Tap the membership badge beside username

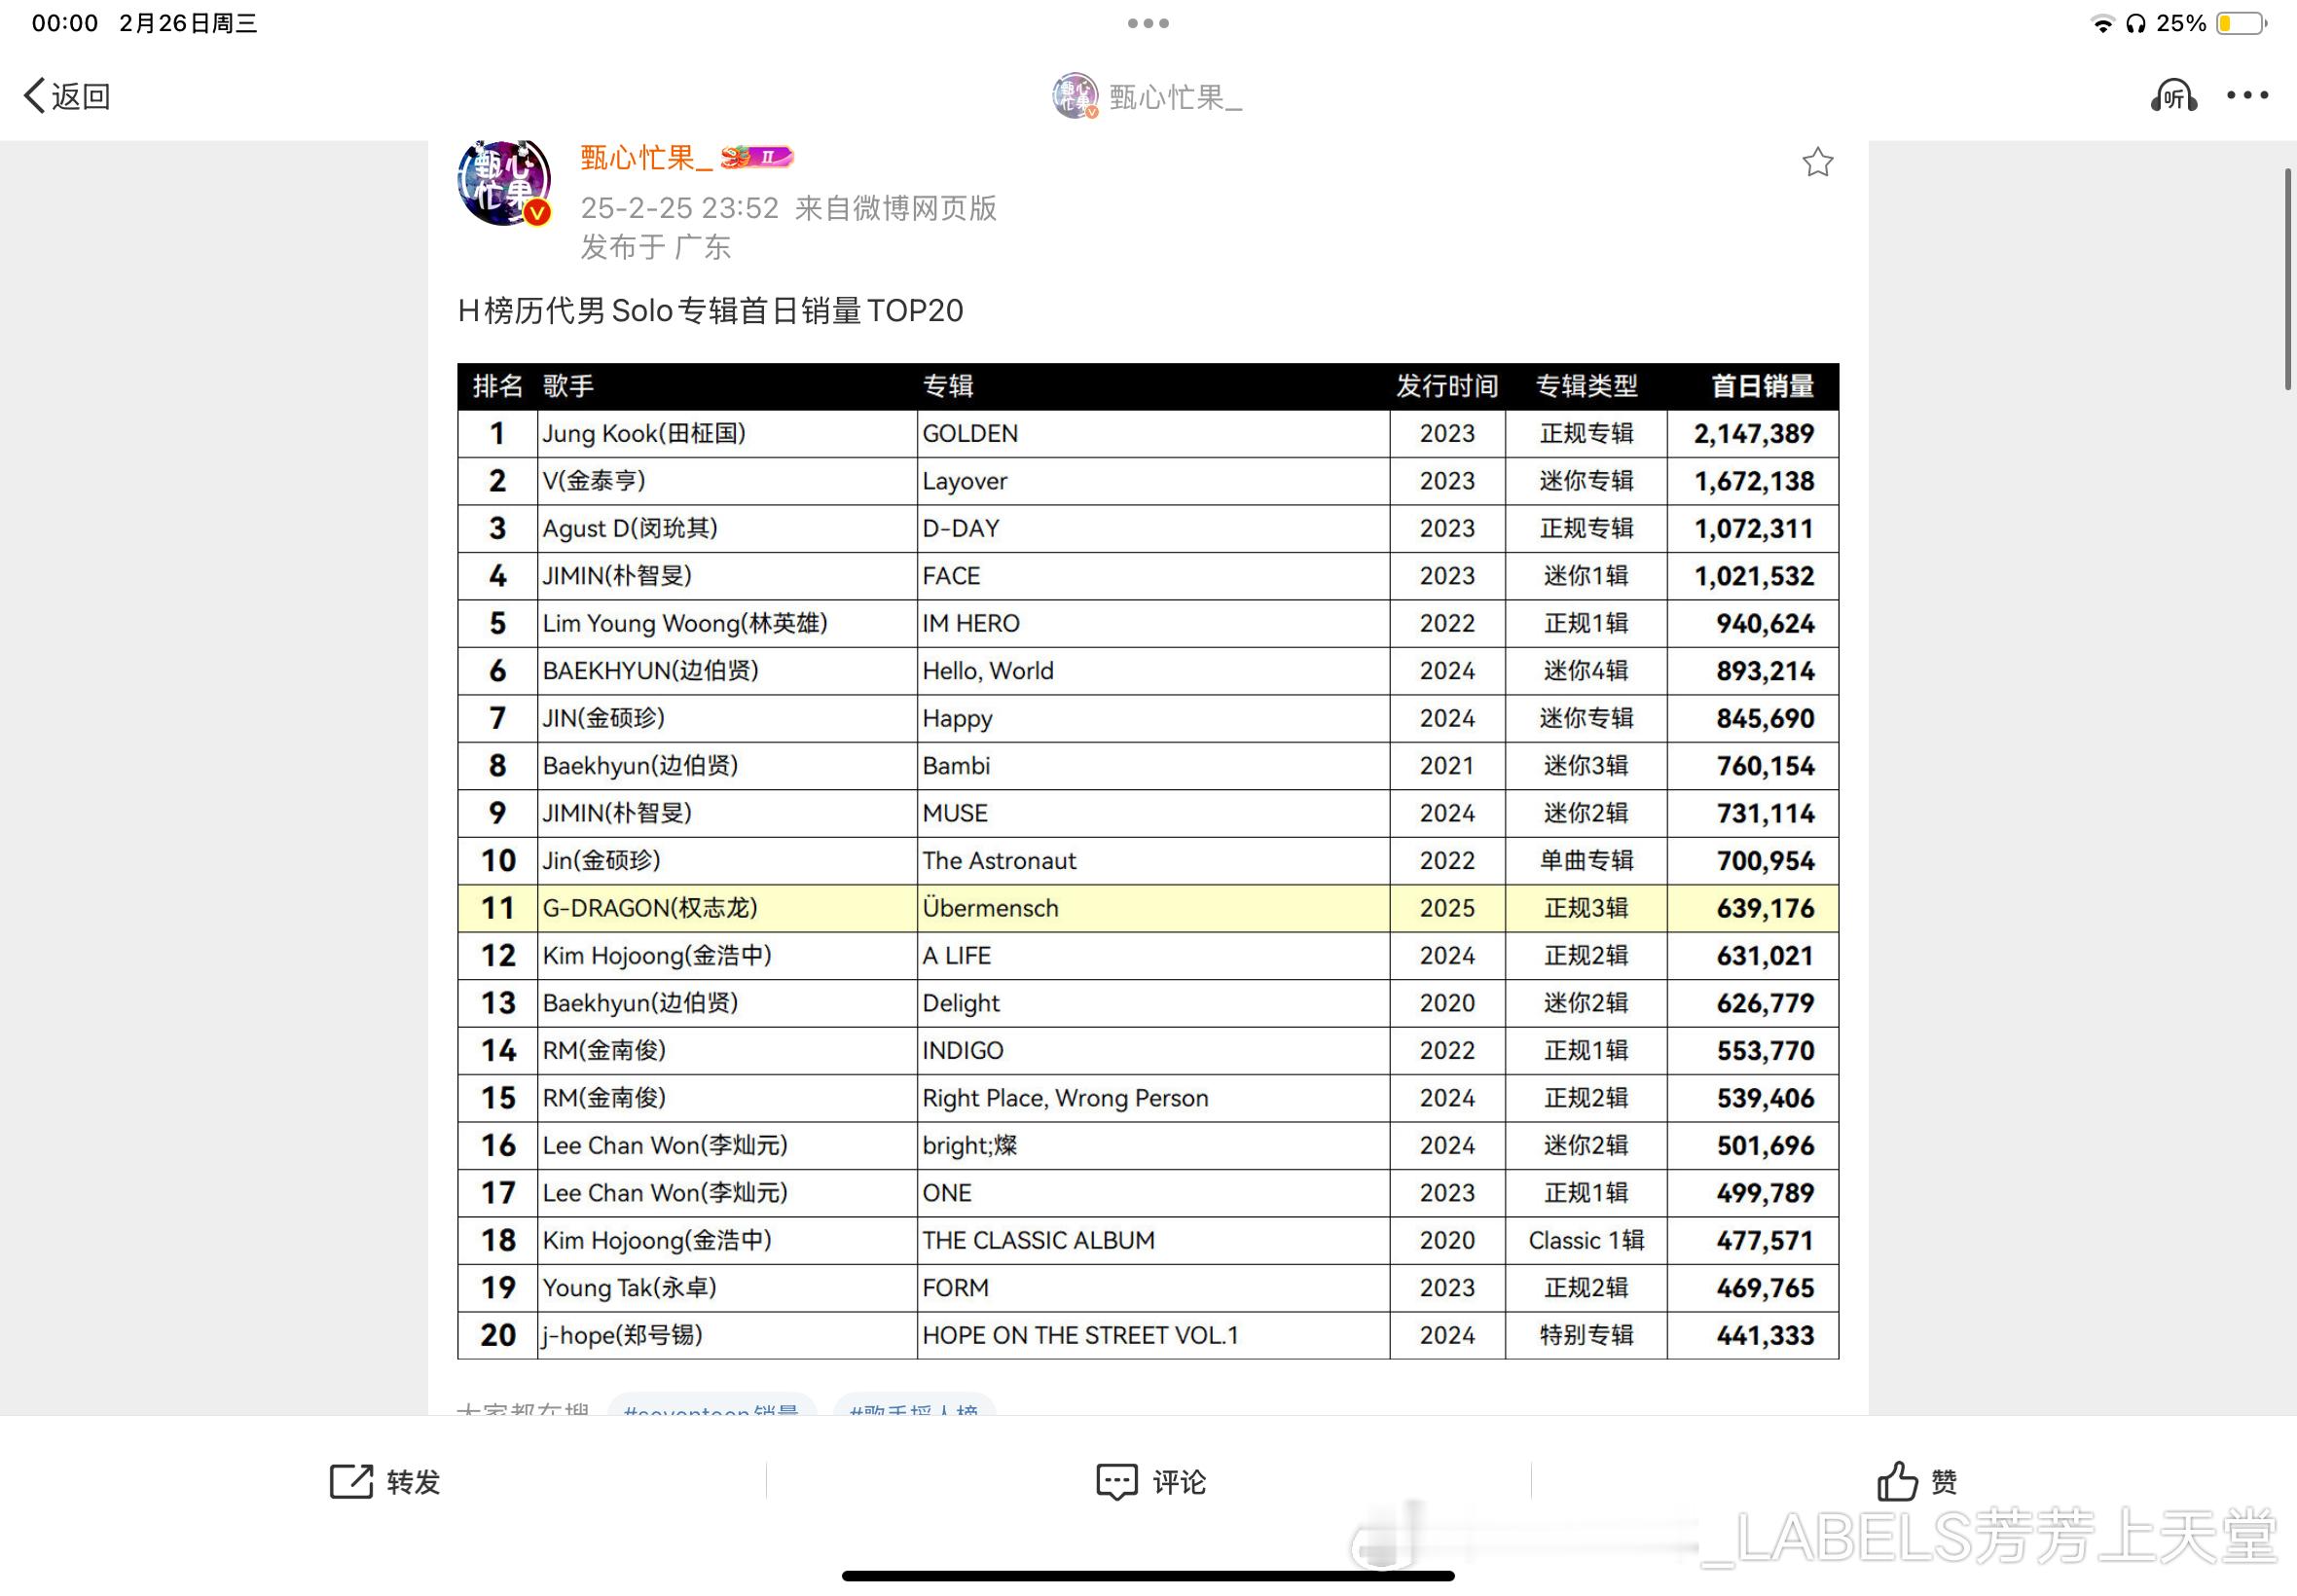757,157
